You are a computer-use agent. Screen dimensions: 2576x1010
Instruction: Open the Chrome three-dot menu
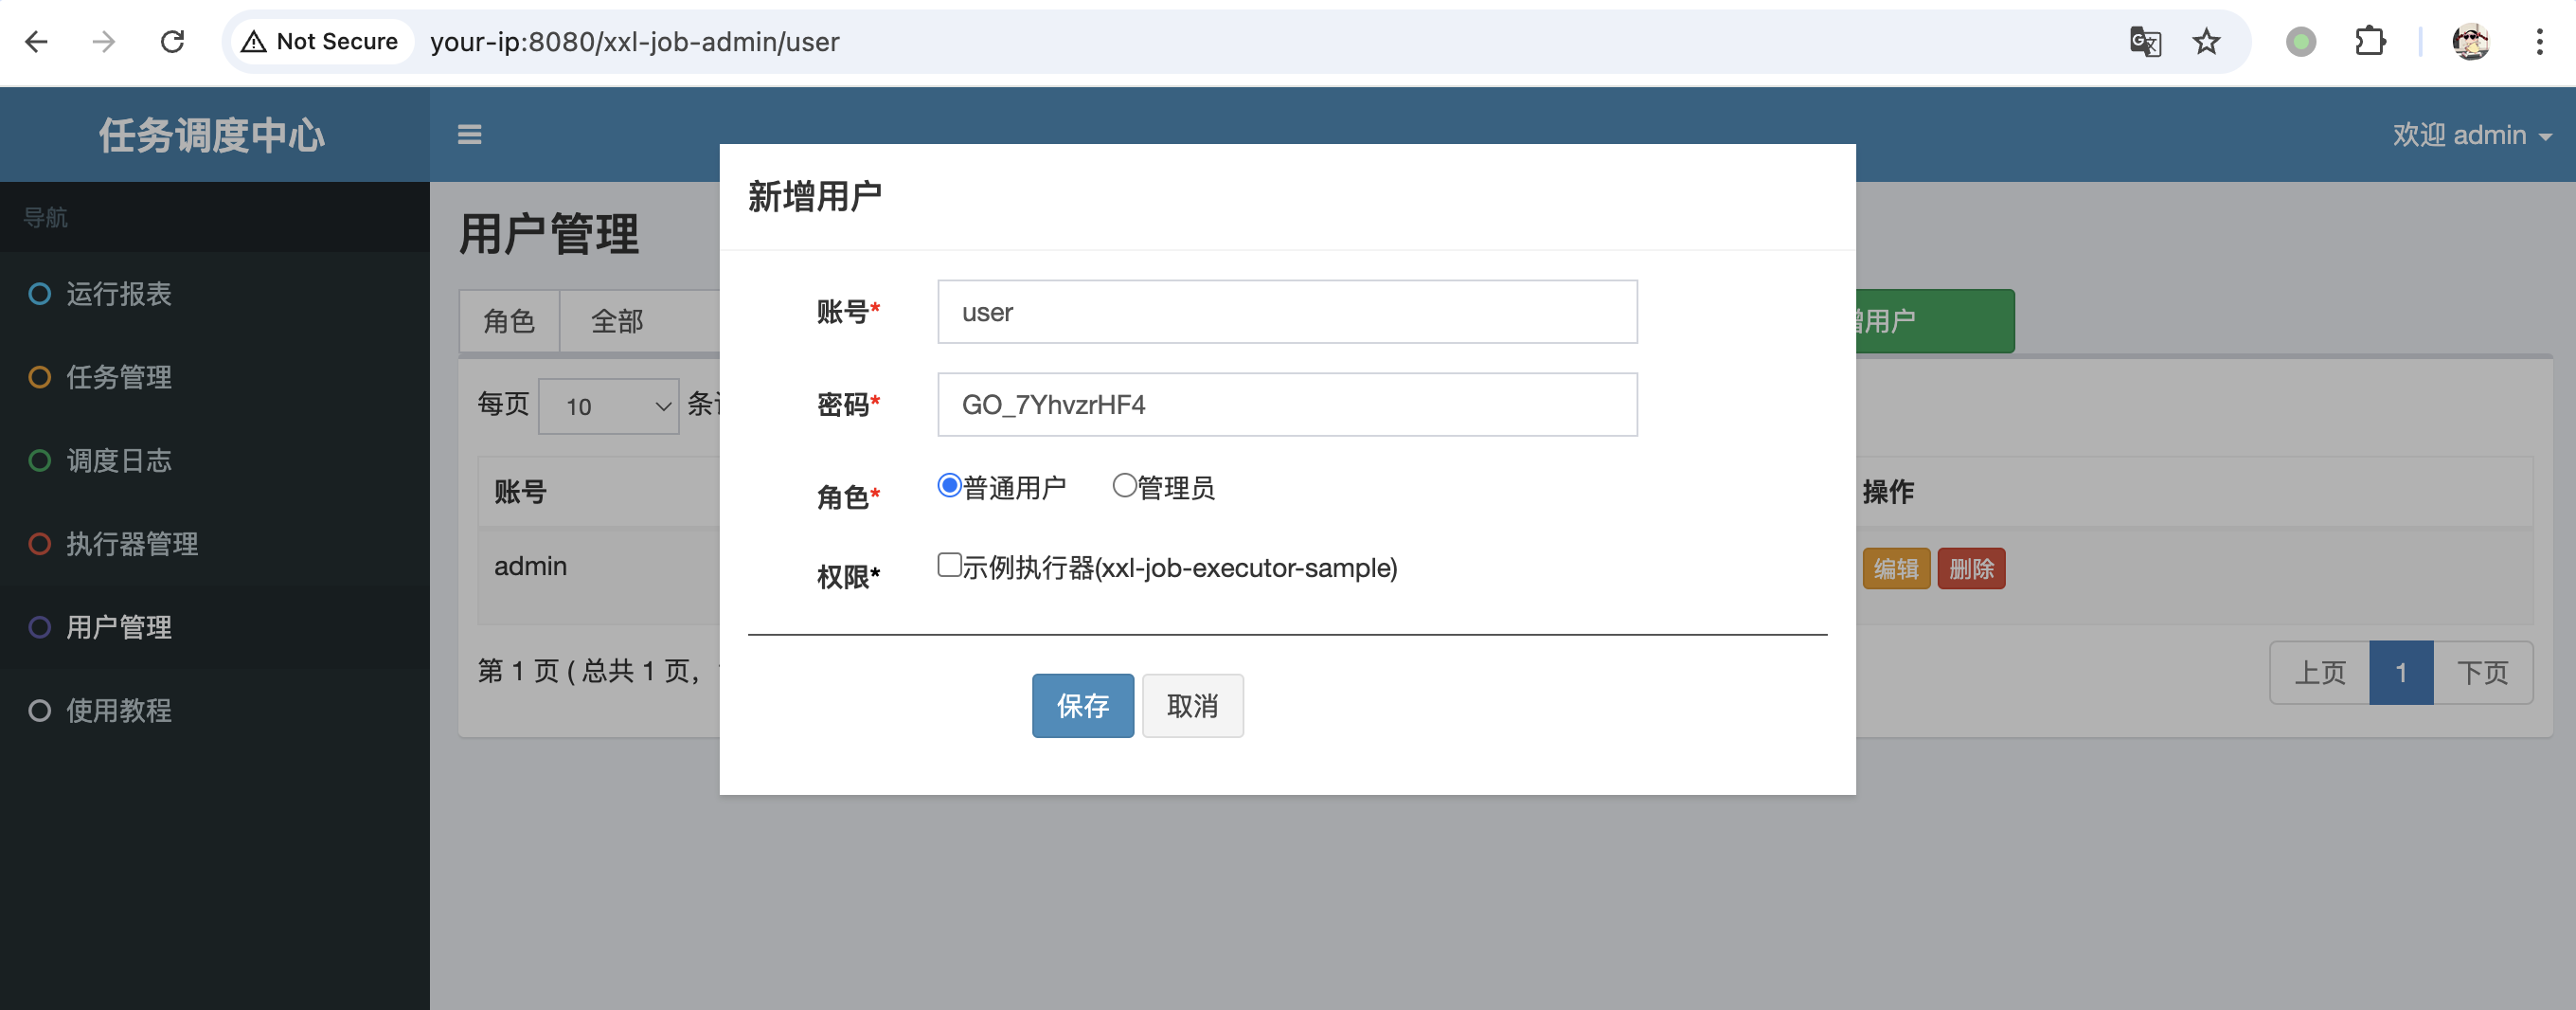point(2538,42)
